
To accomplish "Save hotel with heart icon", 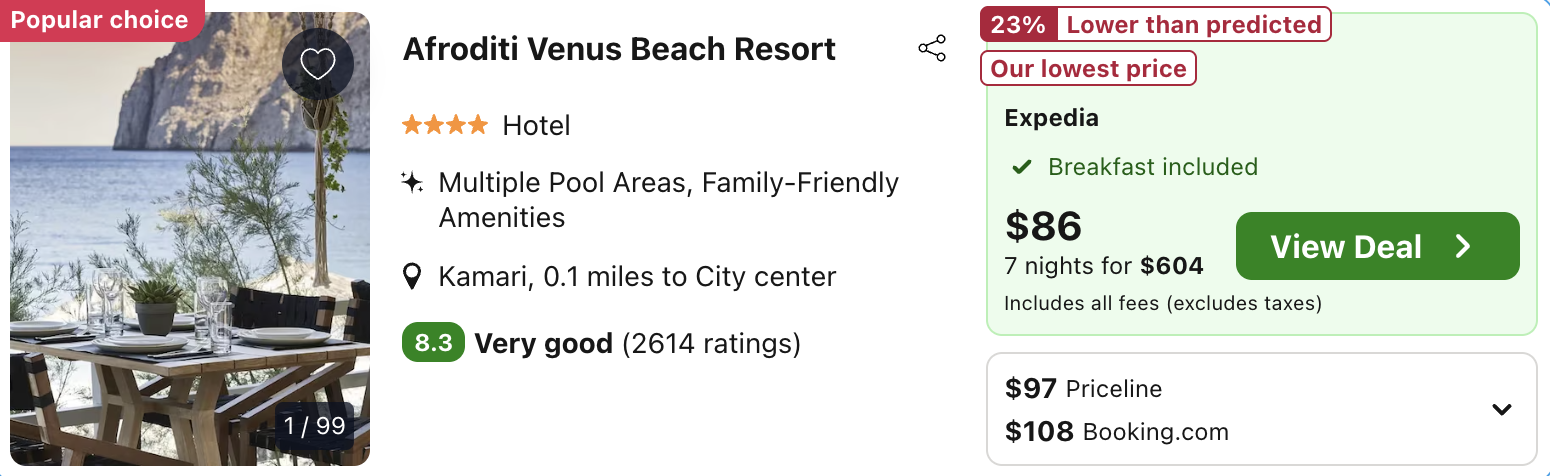I will [x=317, y=64].
